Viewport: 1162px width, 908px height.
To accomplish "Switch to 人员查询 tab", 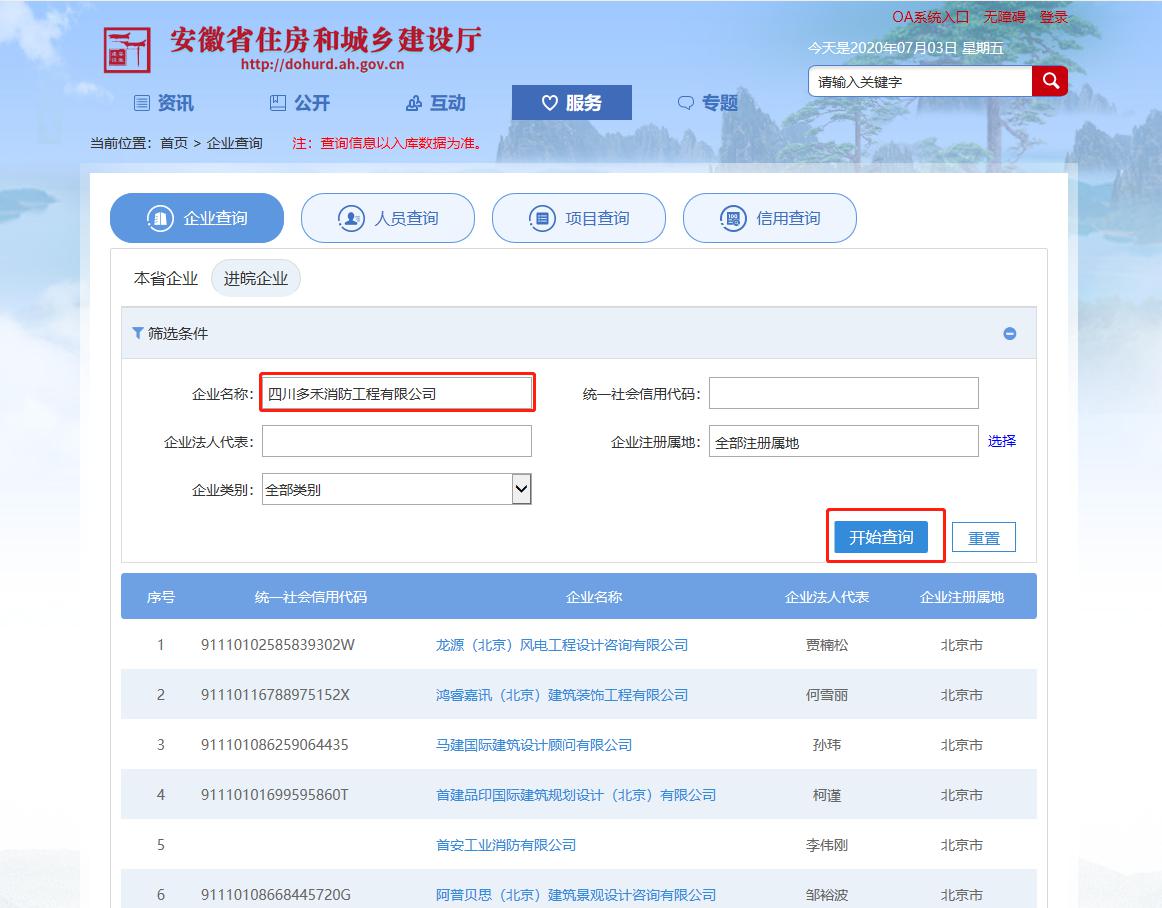I will tap(388, 218).
